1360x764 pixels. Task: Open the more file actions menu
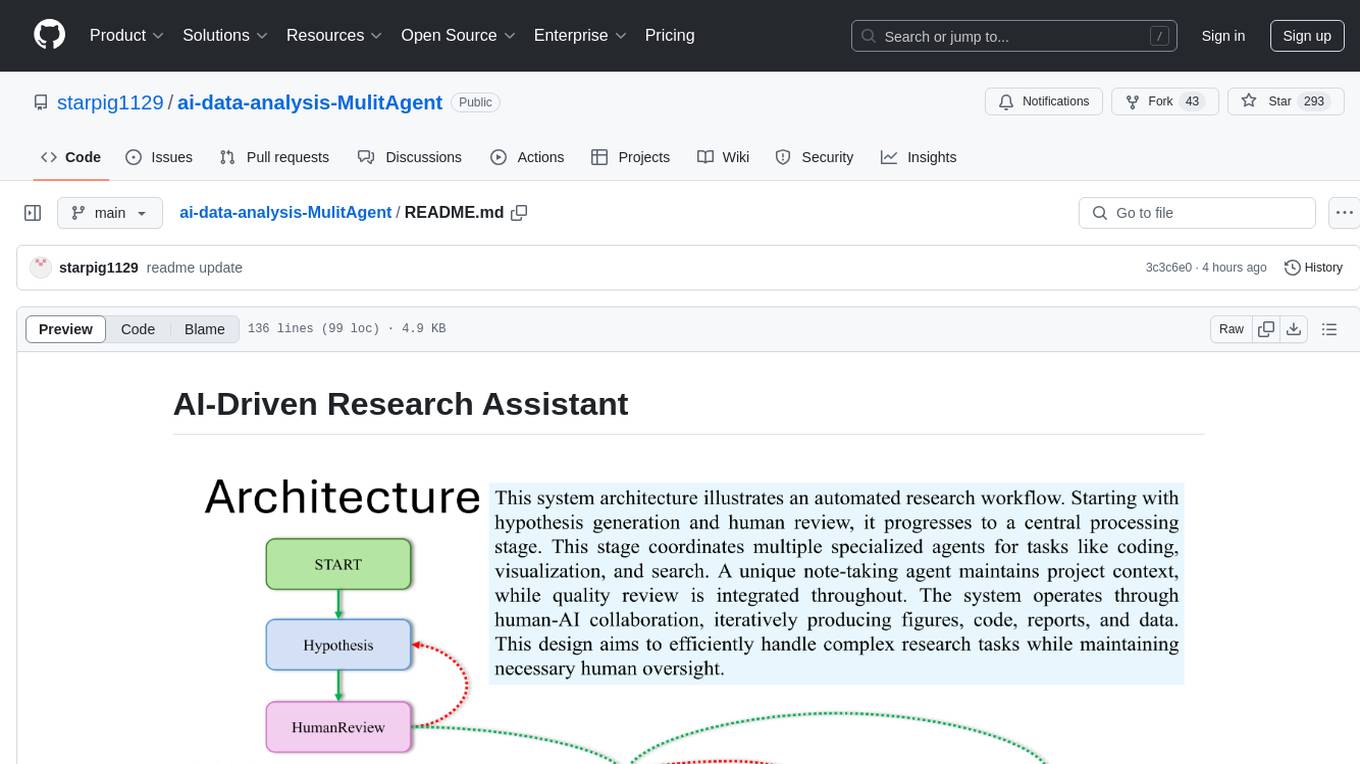(1344, 213)
